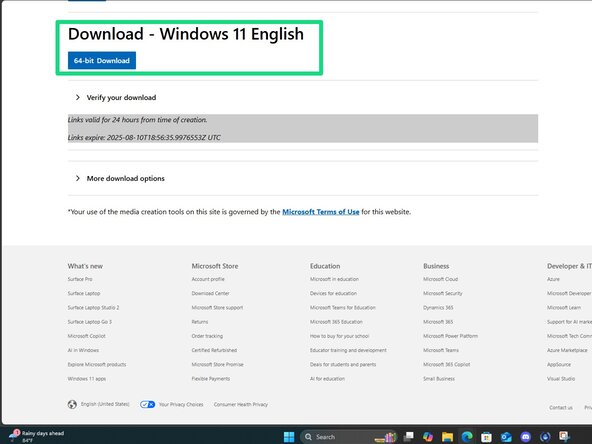
Task: Open File Explorer from the taskbar
Action: click(447, 437)
